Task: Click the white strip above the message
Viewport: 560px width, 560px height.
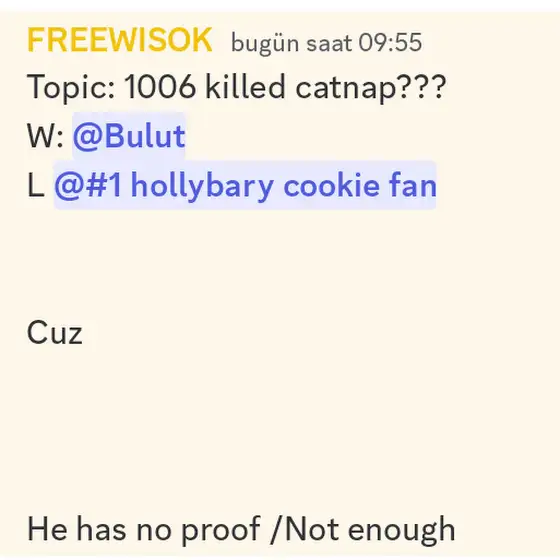Action: [x=280, y=5]
